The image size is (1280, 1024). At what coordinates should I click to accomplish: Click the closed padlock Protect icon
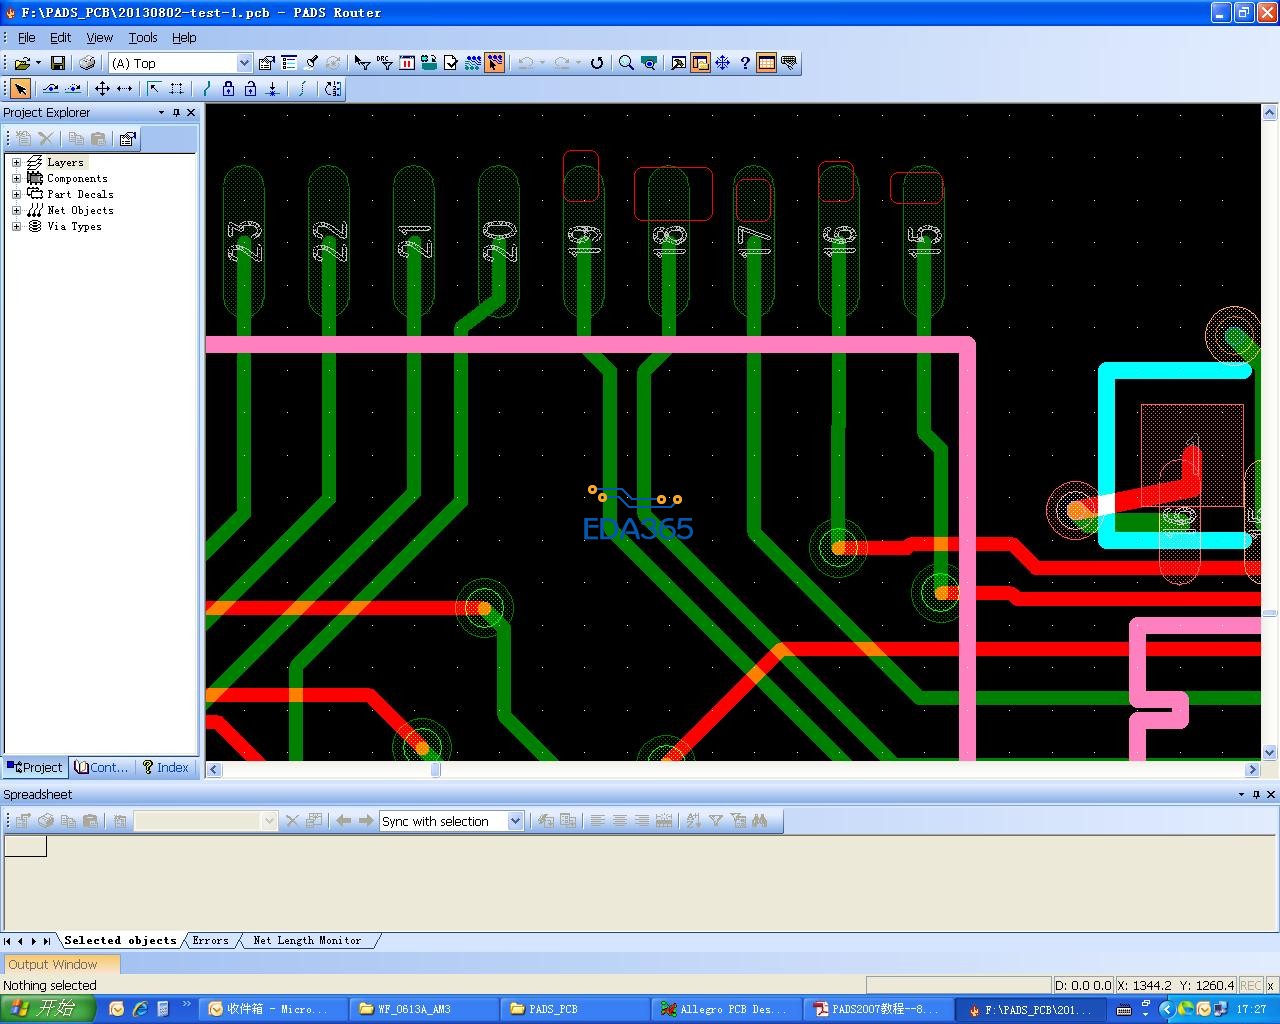[228, 89]
